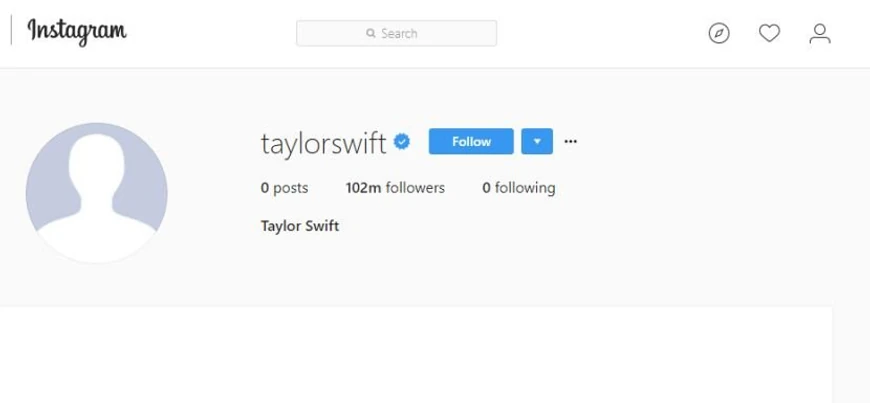Click the word followers beside 102m
The width and height of the screenshot is (870, 403).
coord(415,188)
